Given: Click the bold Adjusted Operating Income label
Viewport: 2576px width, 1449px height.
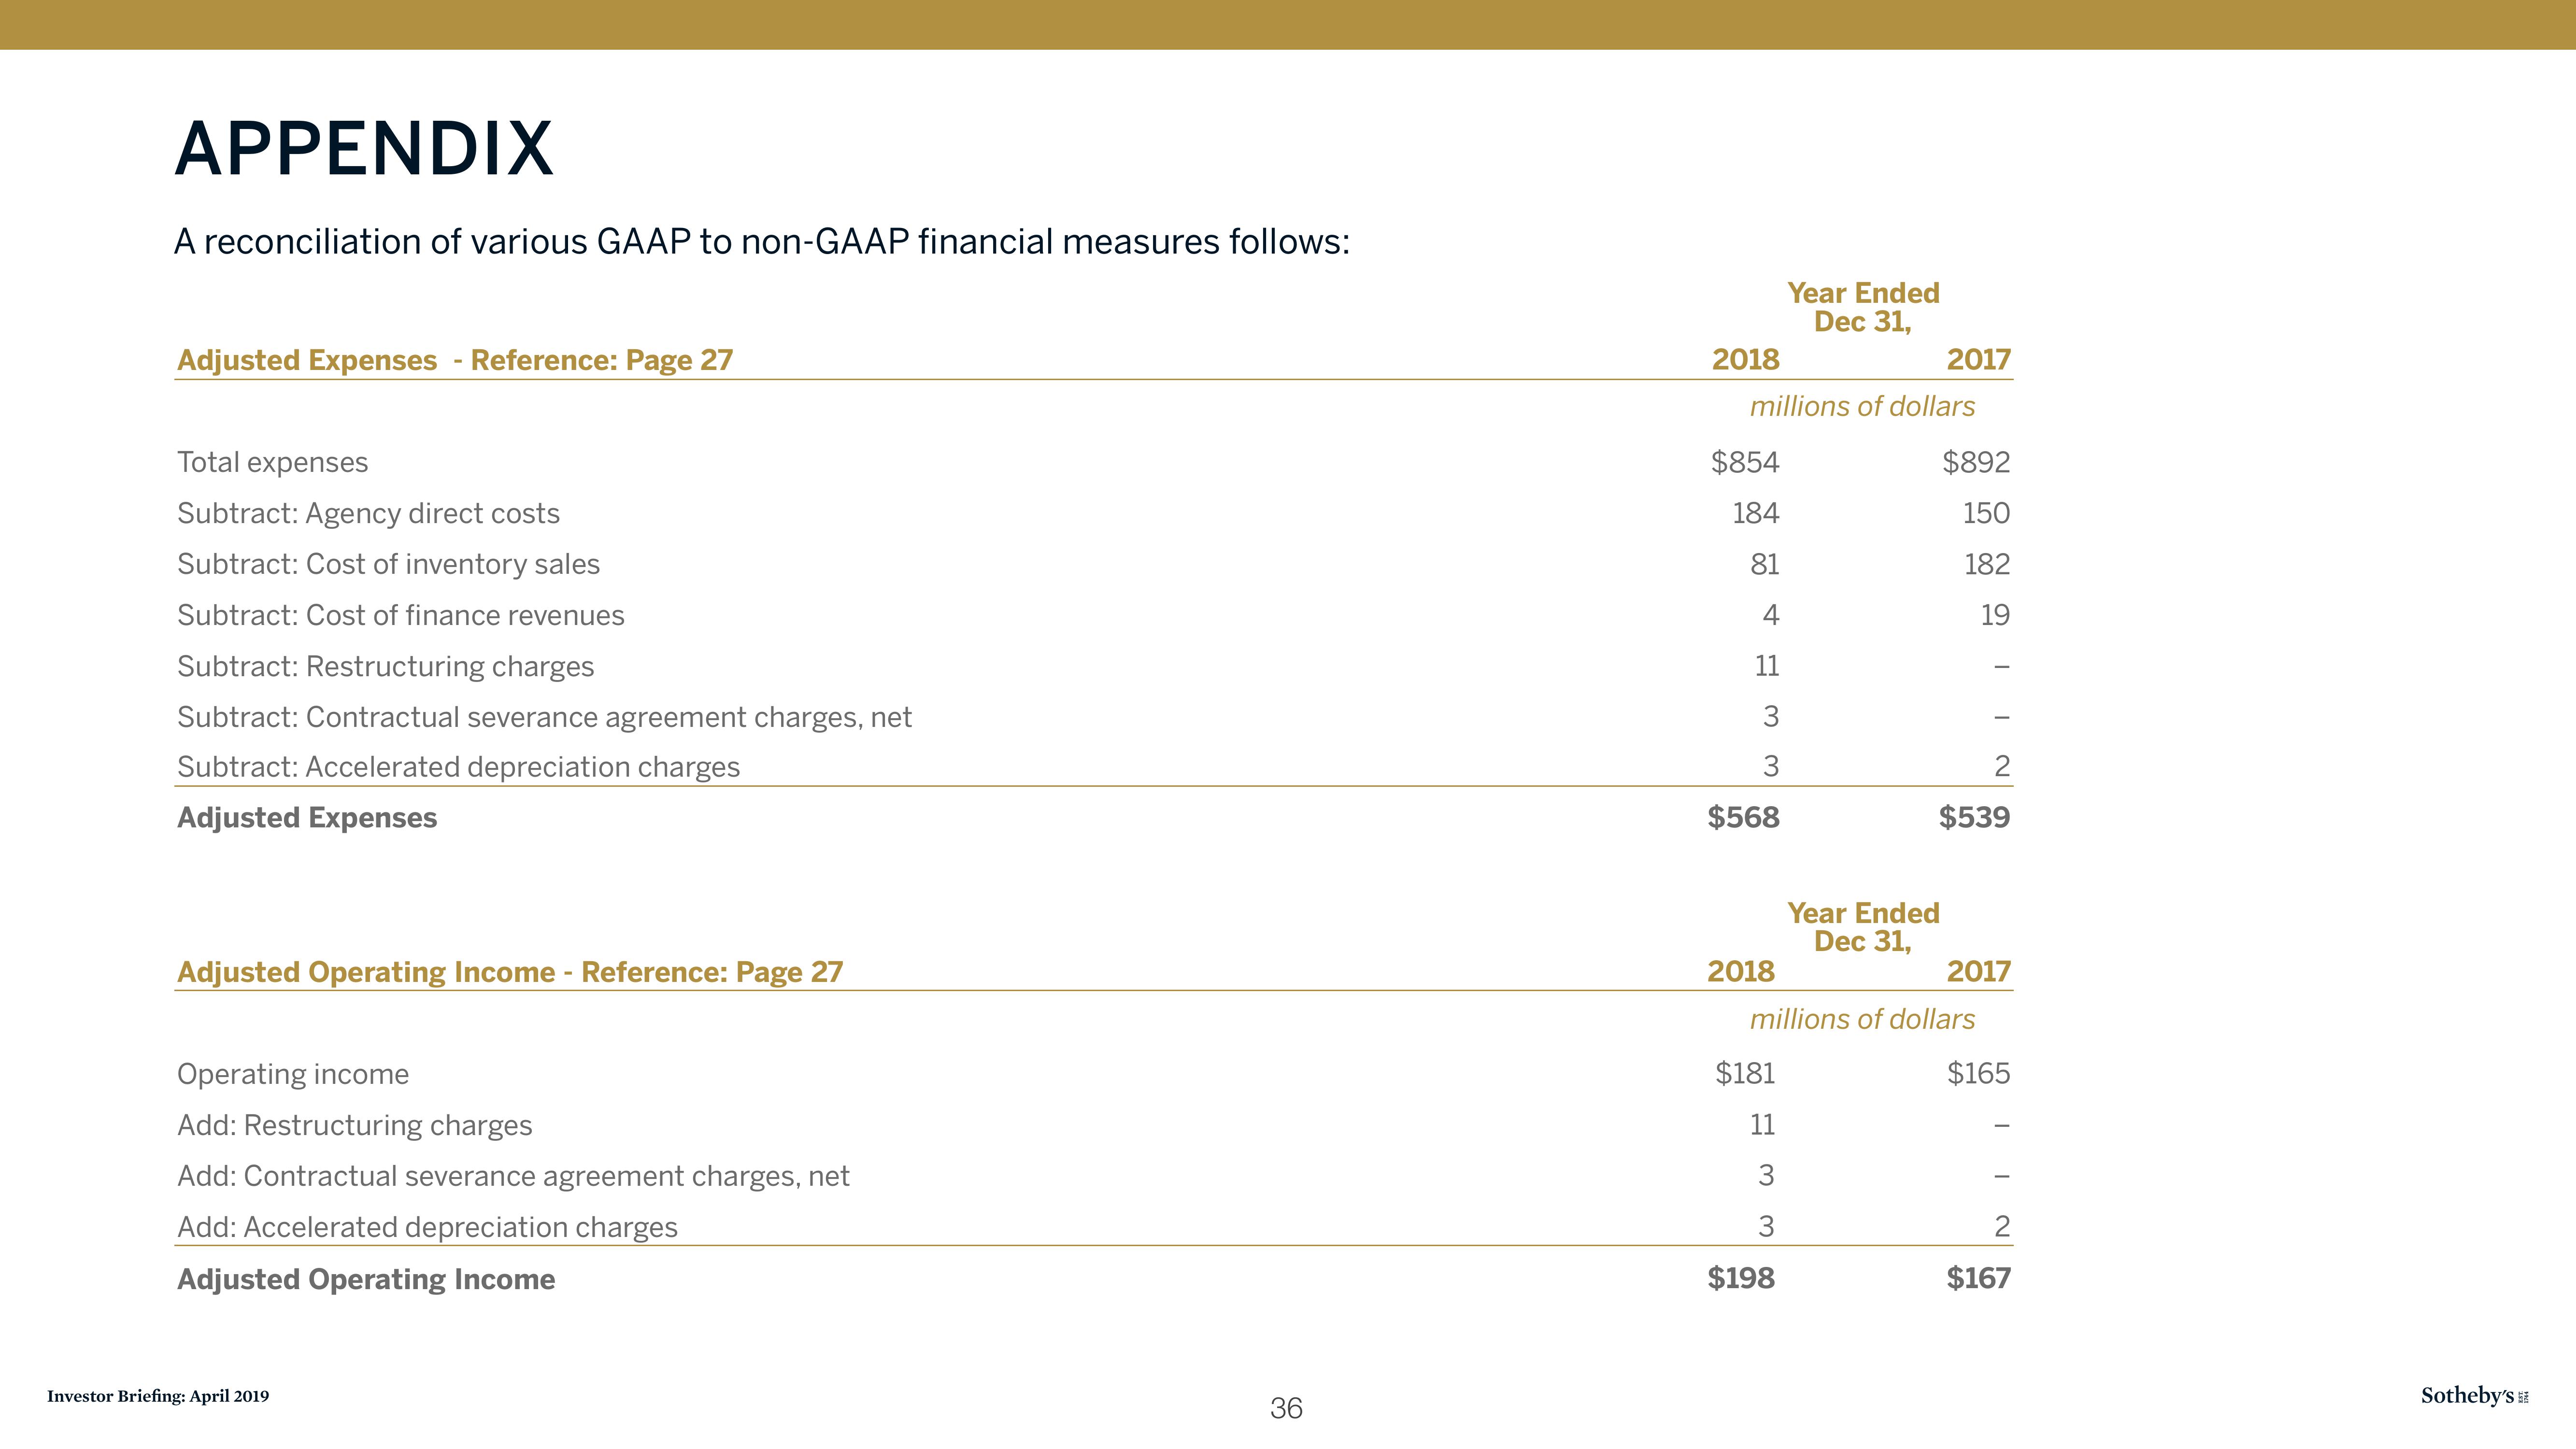Looking at the screenshot, I should click(x=366, y=1279).
